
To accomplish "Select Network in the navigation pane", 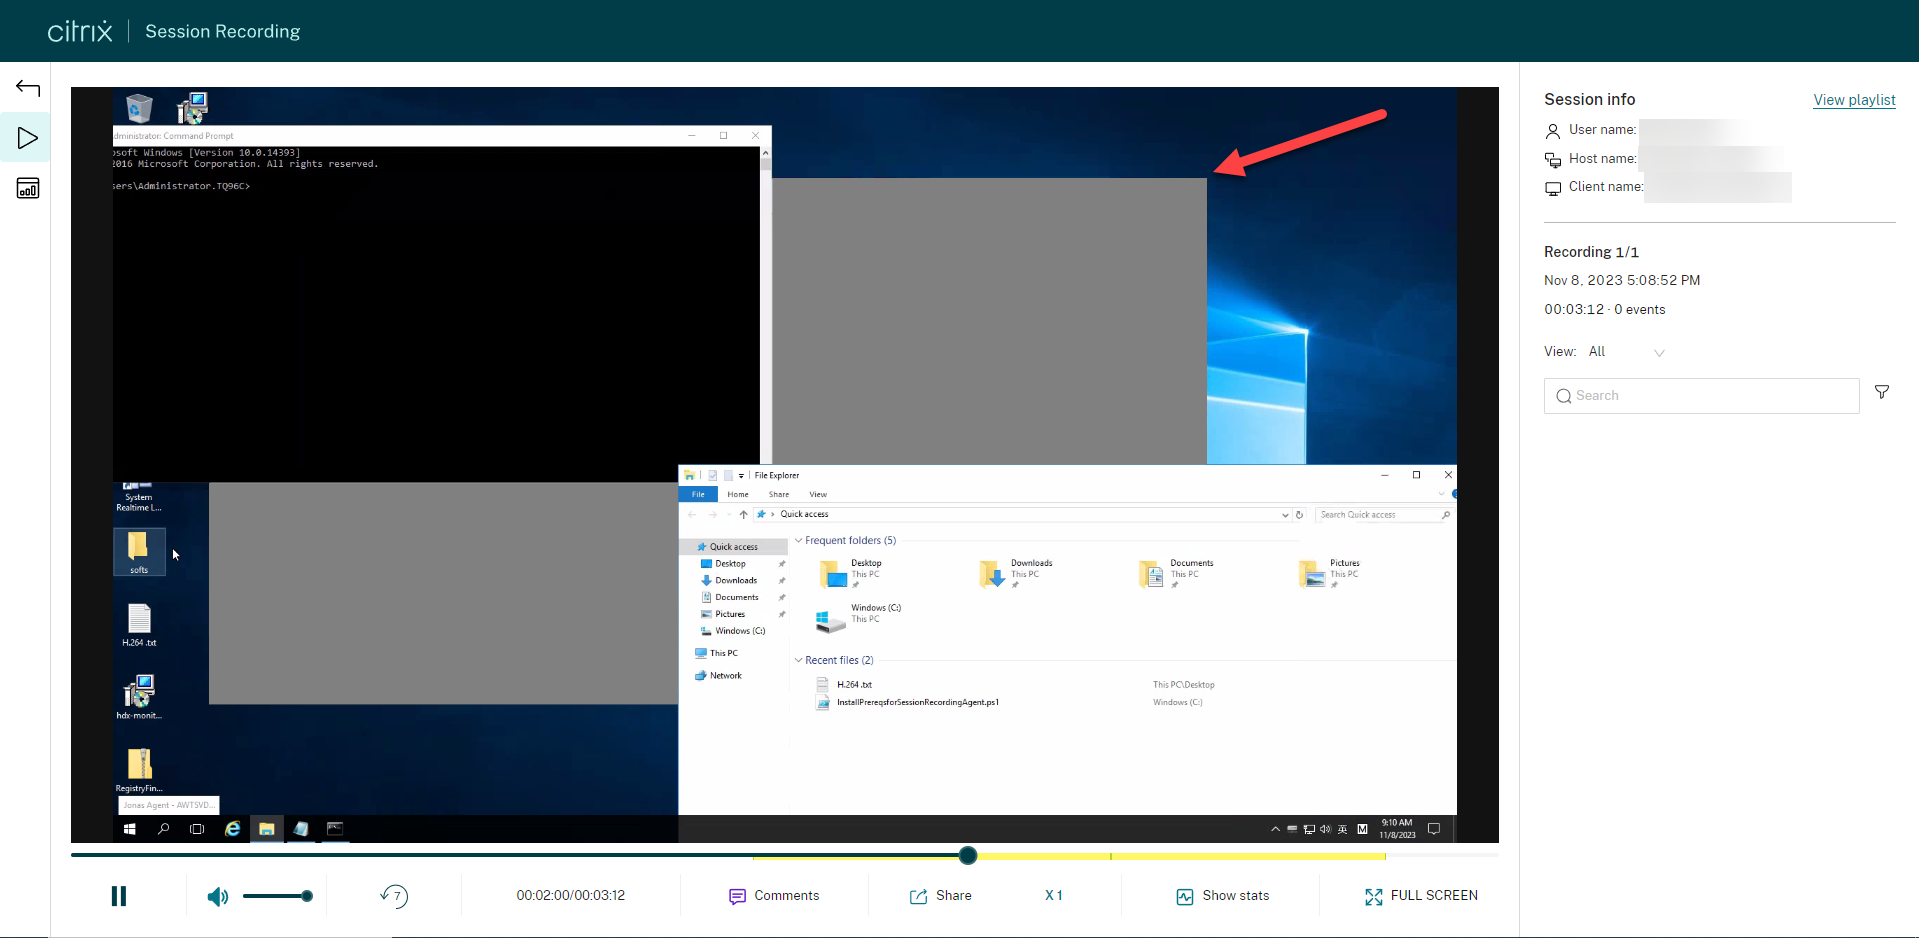I will click(x=726, y=676).
